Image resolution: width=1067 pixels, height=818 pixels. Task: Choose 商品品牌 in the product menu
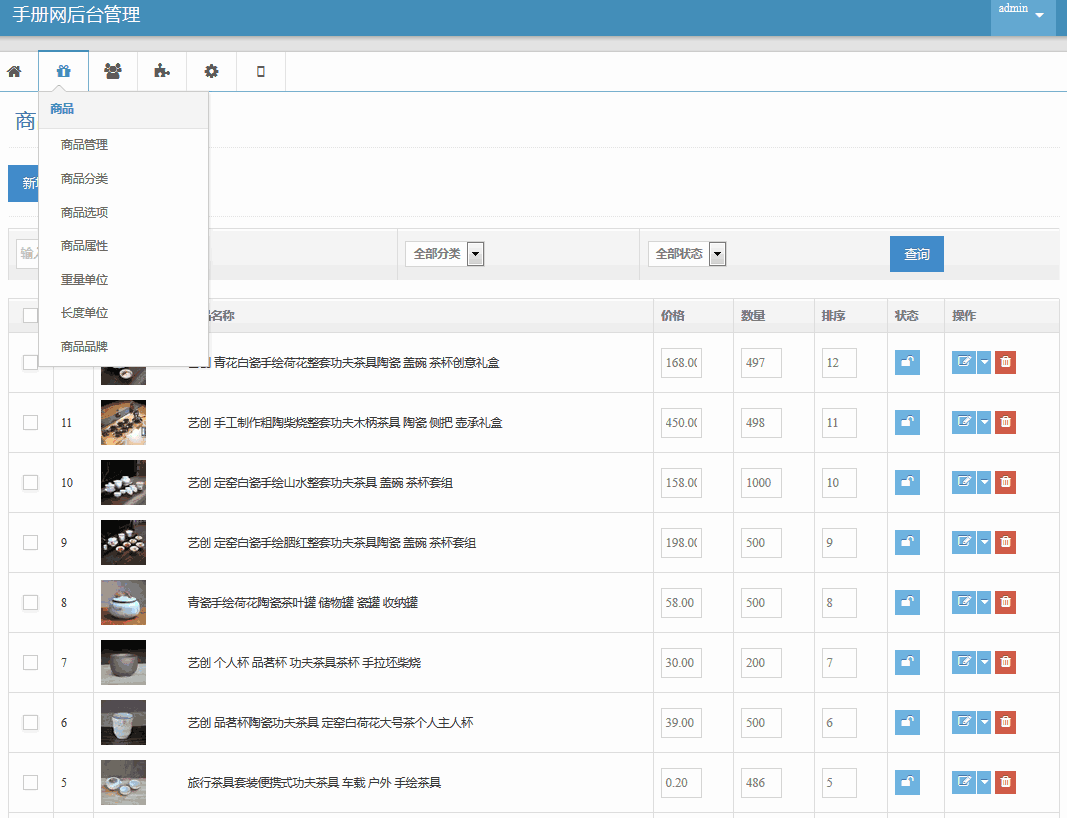point(84,347)
